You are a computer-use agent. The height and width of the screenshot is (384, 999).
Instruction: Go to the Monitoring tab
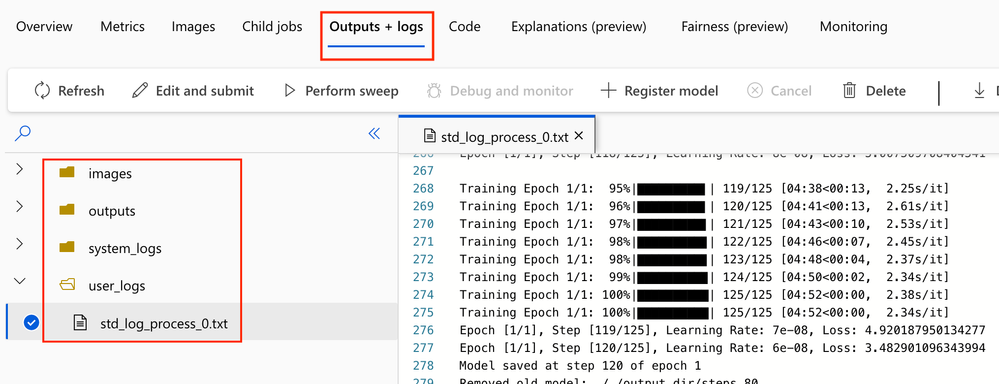coord(853,27)
